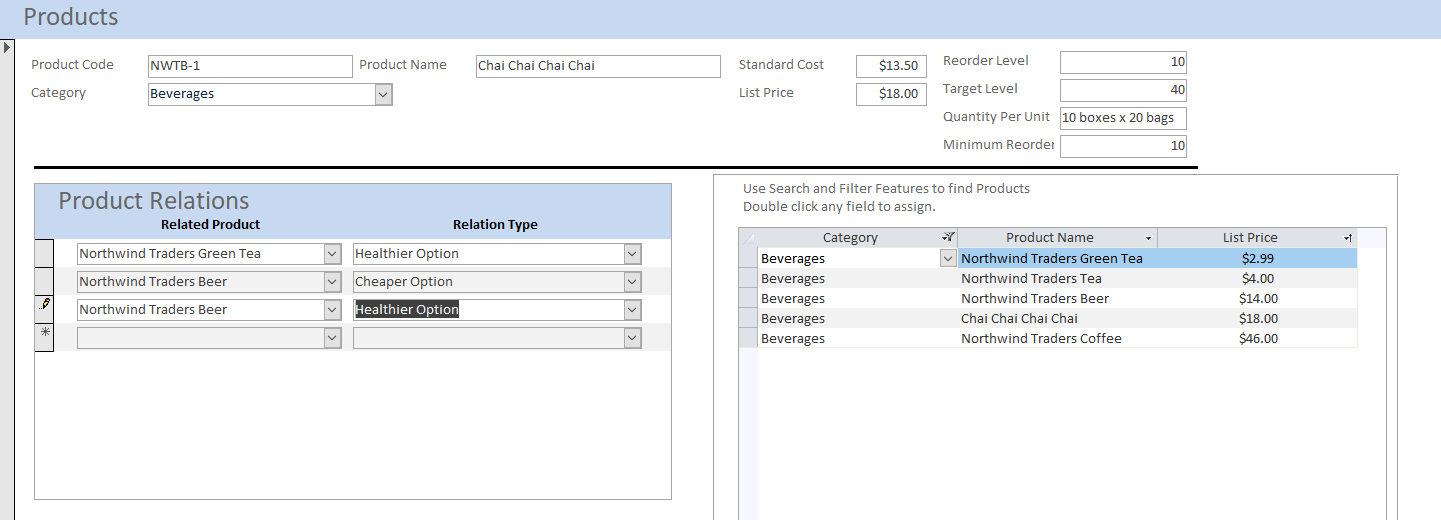Click the main form record selector arrow

[x=7, y=48]
